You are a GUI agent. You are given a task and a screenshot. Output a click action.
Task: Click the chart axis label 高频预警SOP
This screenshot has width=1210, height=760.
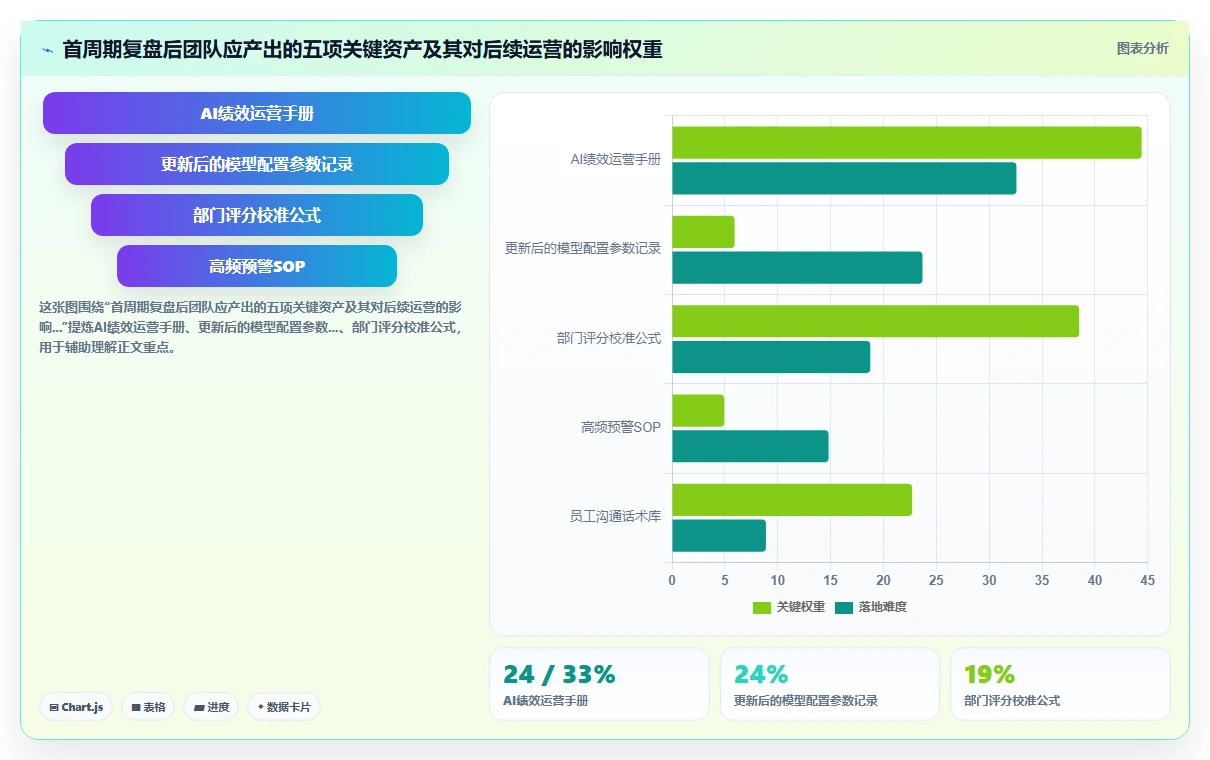tap(621, 428)
